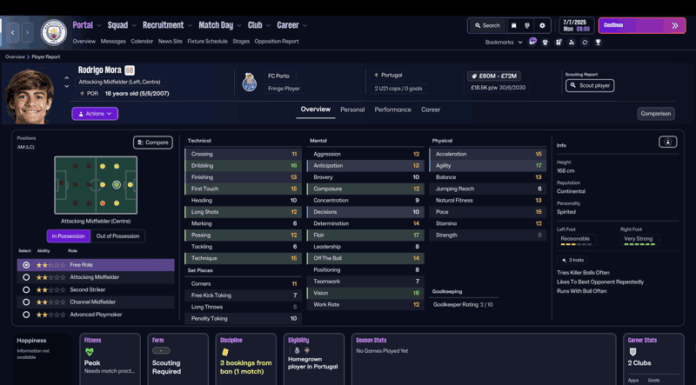Click the bookmark icon beside Search
The height and width of the screenshot is (385, 696).
[514, 26]
